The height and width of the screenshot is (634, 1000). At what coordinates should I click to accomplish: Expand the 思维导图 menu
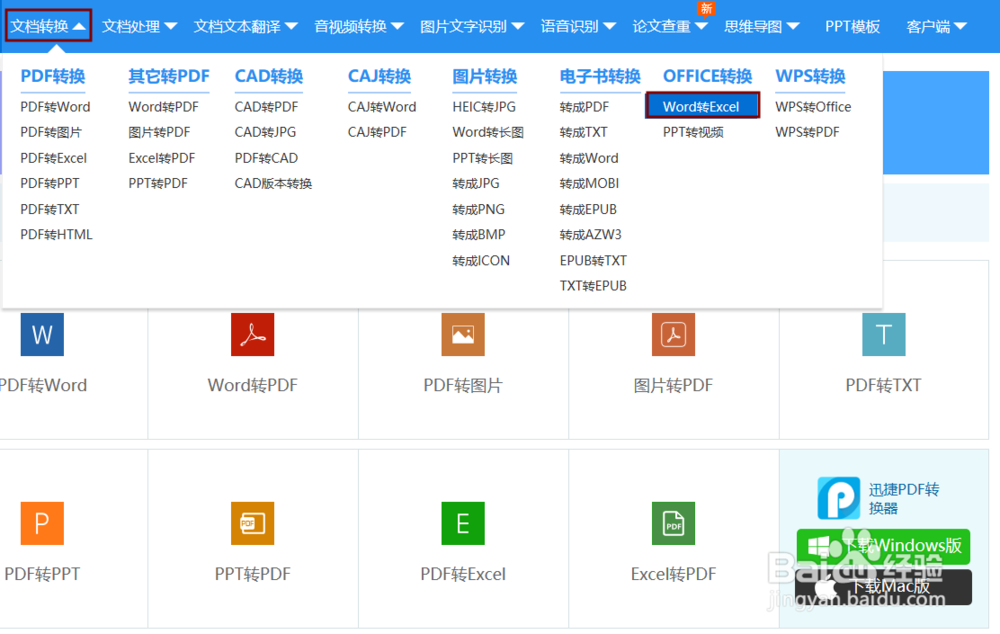[x=762, y=26]
